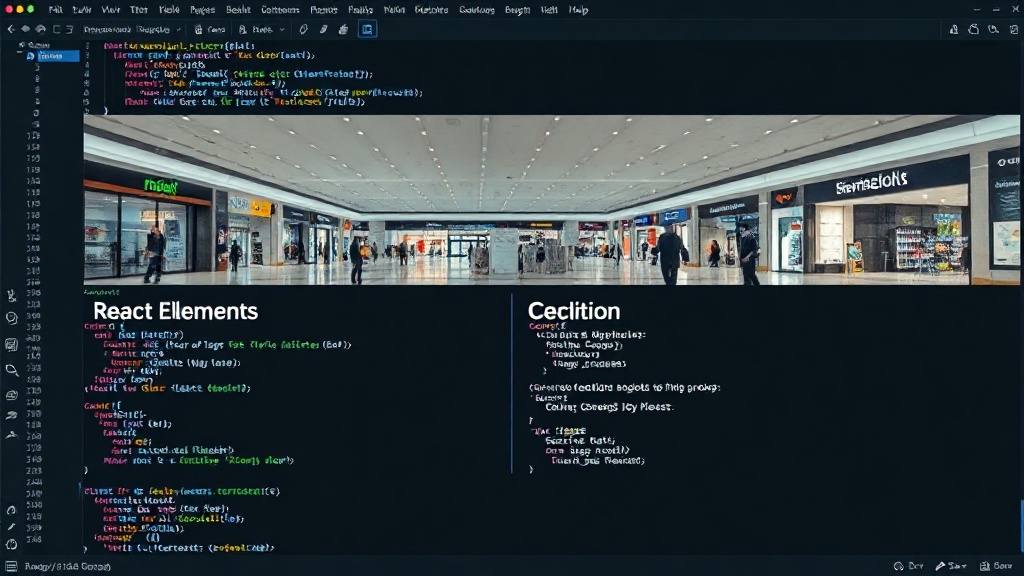
Task: Collapse the top tree node in file sidebar
Action: coord(22,45)
